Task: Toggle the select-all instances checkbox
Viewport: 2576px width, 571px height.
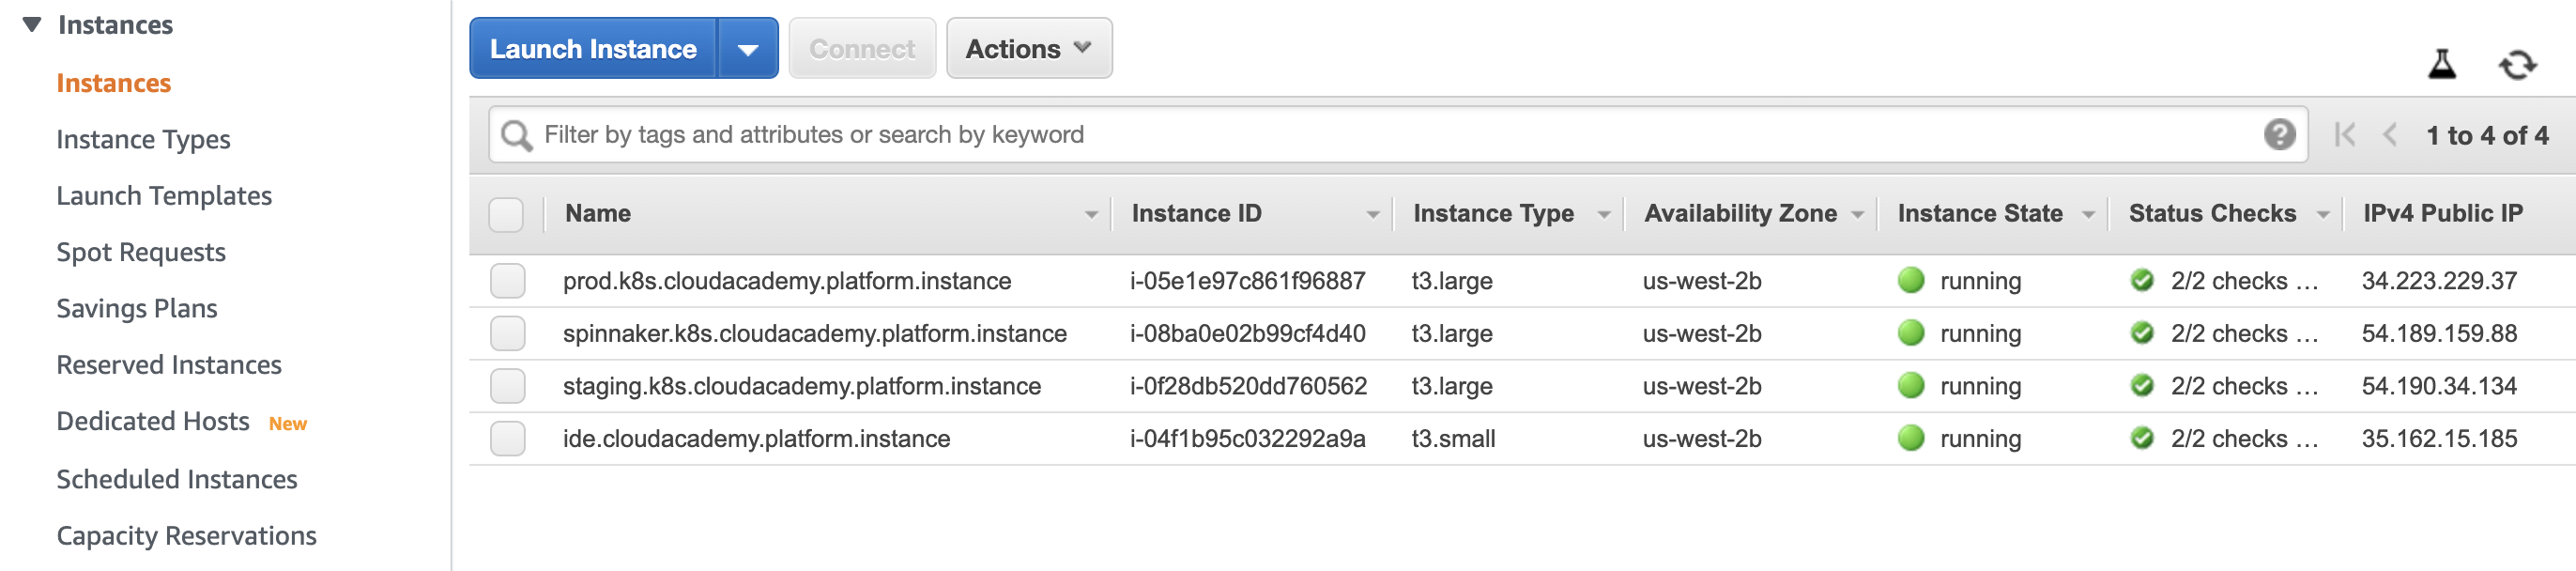Action: coord(506,214)
